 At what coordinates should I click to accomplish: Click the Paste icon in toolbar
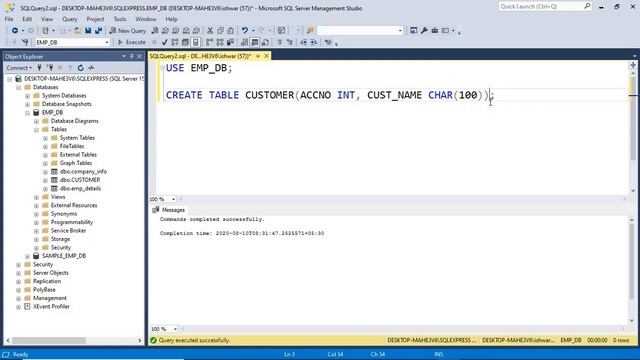tap(231, 31)
